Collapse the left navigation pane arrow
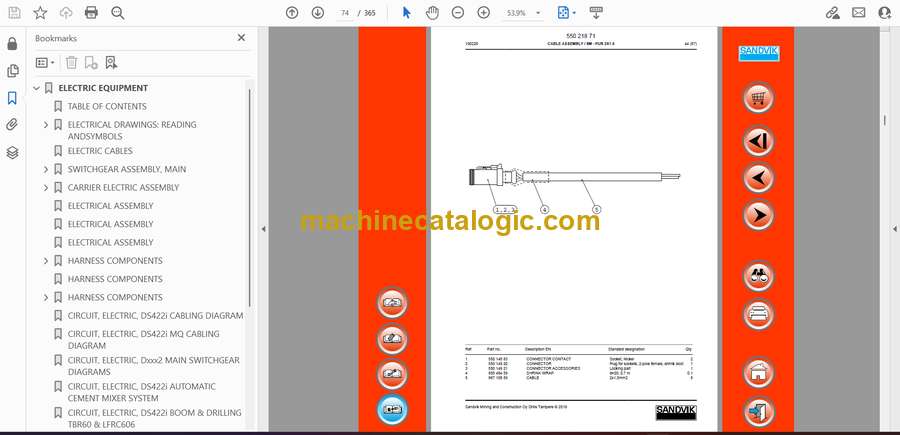Image resolution: width=900 pixels, height=435 pixels. (x=263, y=229)
